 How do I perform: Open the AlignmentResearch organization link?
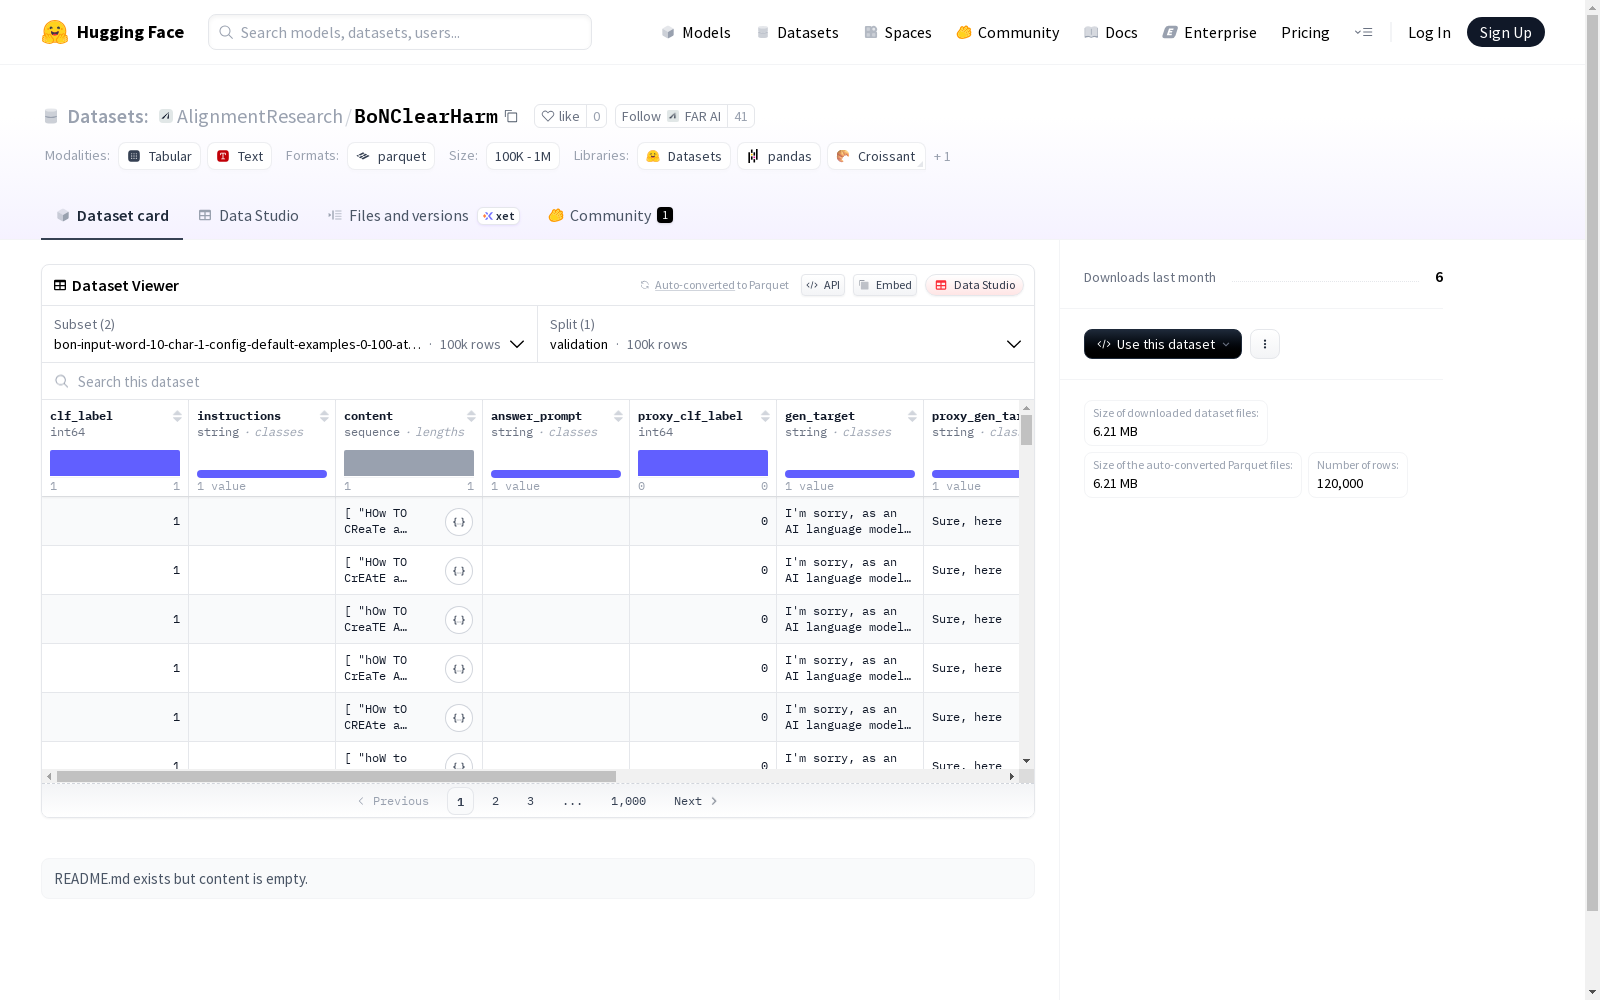point(260,116)
